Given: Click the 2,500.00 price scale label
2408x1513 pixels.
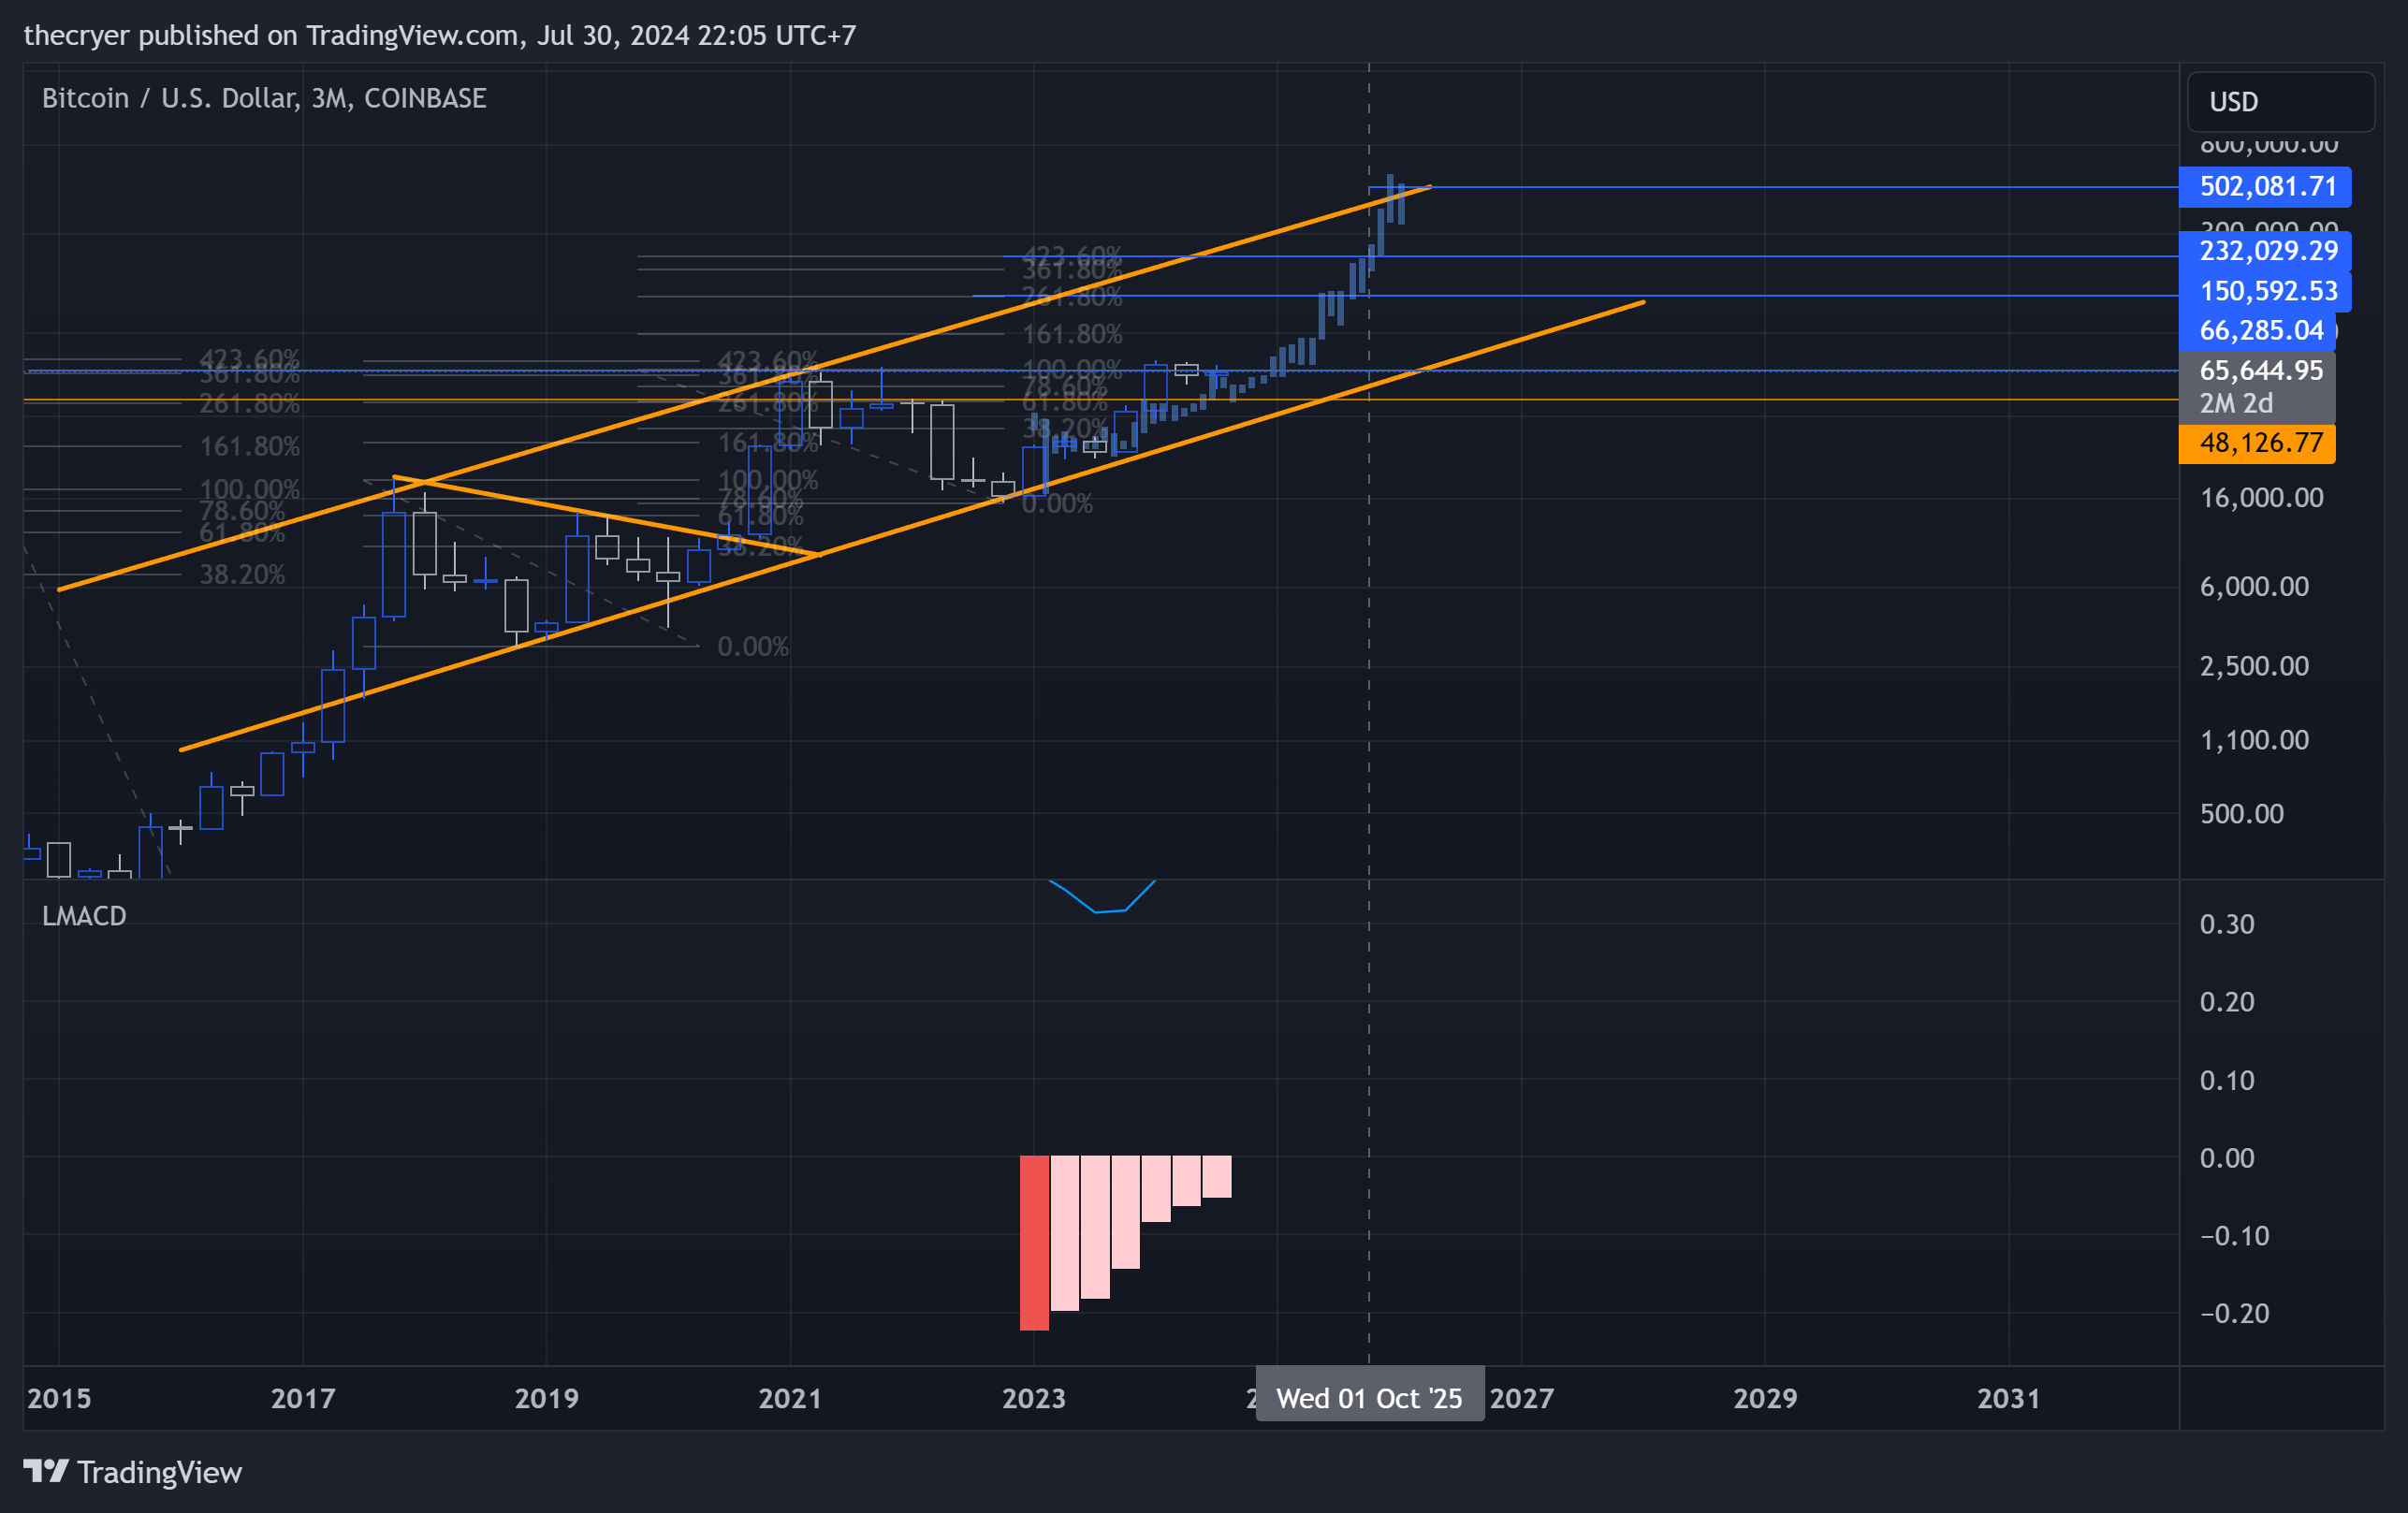Looking at the screenshot, I should coord(2255,666).
